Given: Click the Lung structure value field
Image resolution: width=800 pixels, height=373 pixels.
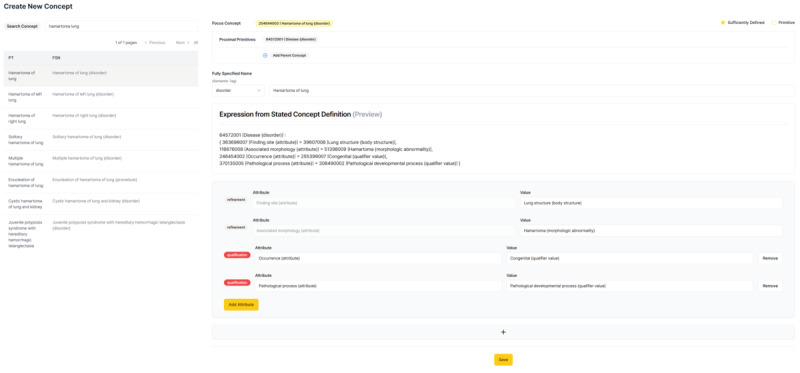Looking at the screenshot, I should [x=651, y=203].
